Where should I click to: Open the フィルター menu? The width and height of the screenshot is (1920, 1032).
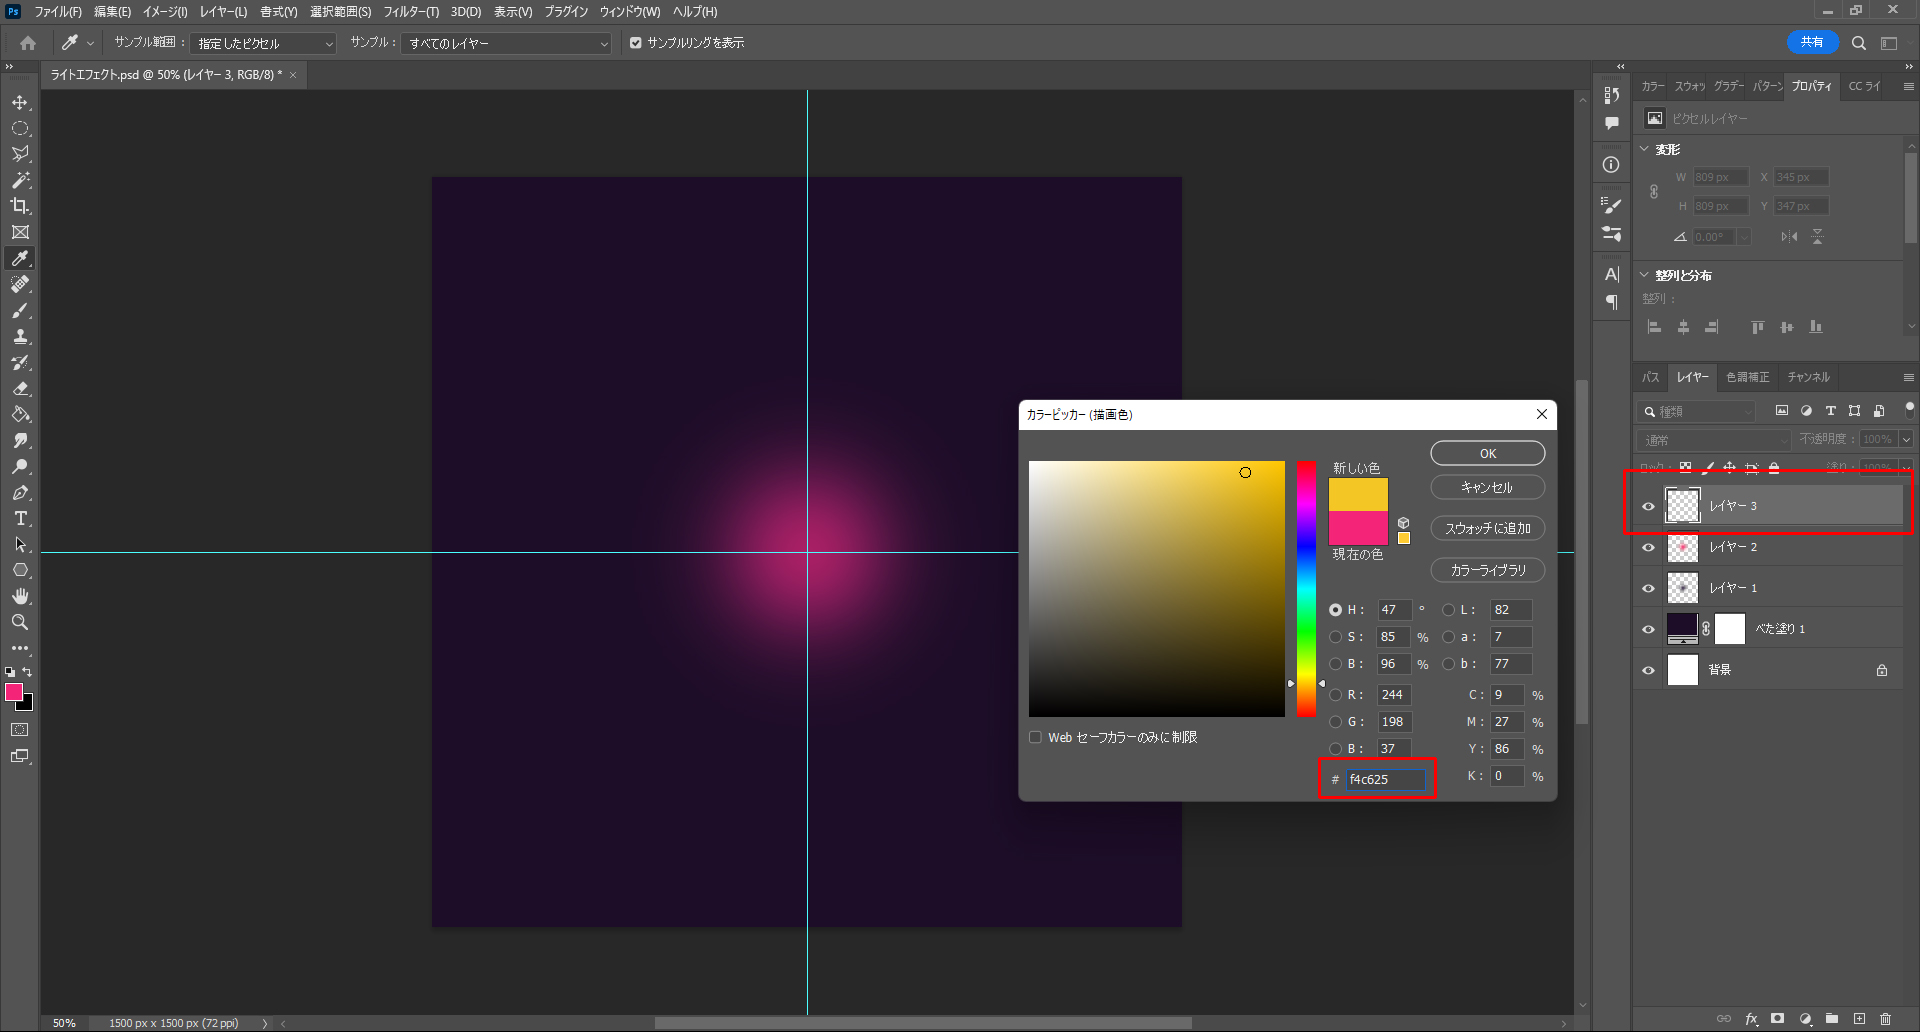pyautogui.click(x=410, y=12)
